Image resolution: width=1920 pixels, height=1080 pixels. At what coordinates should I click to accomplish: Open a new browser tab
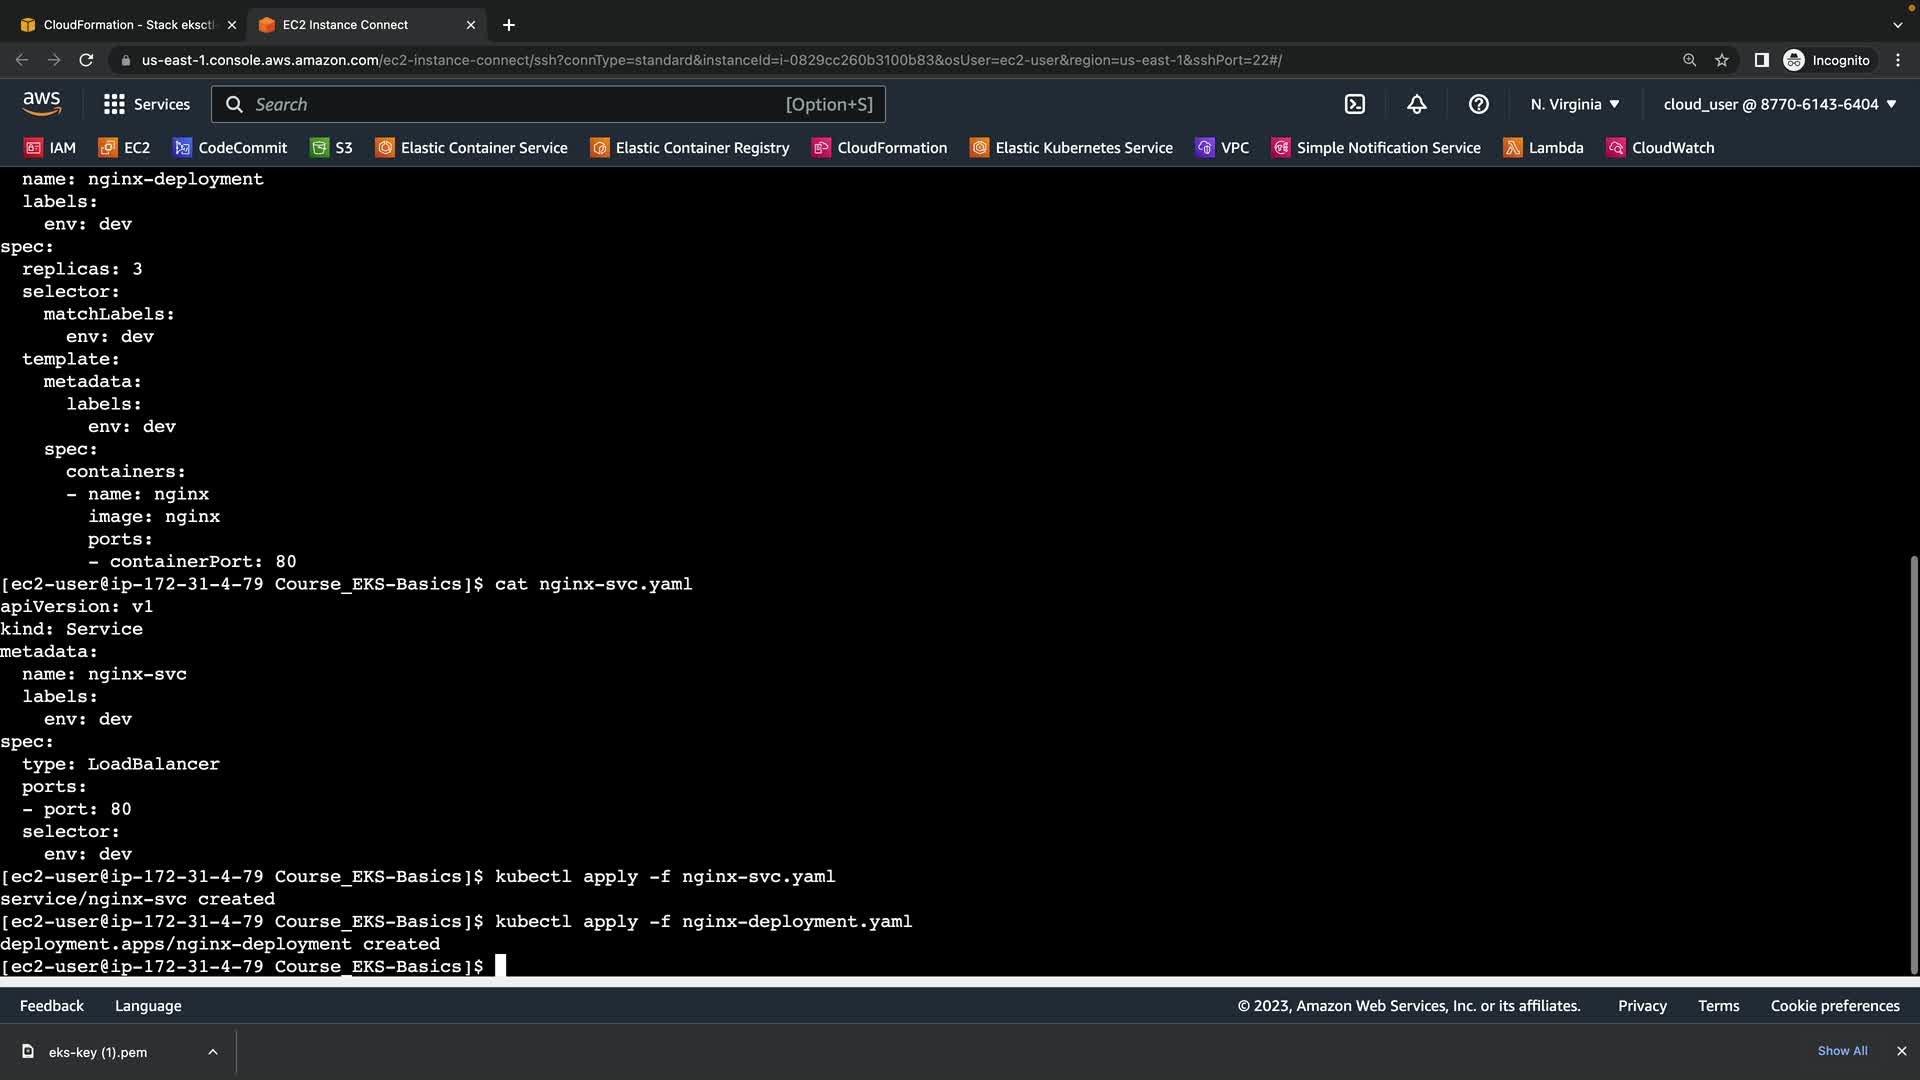pos(508,24)
